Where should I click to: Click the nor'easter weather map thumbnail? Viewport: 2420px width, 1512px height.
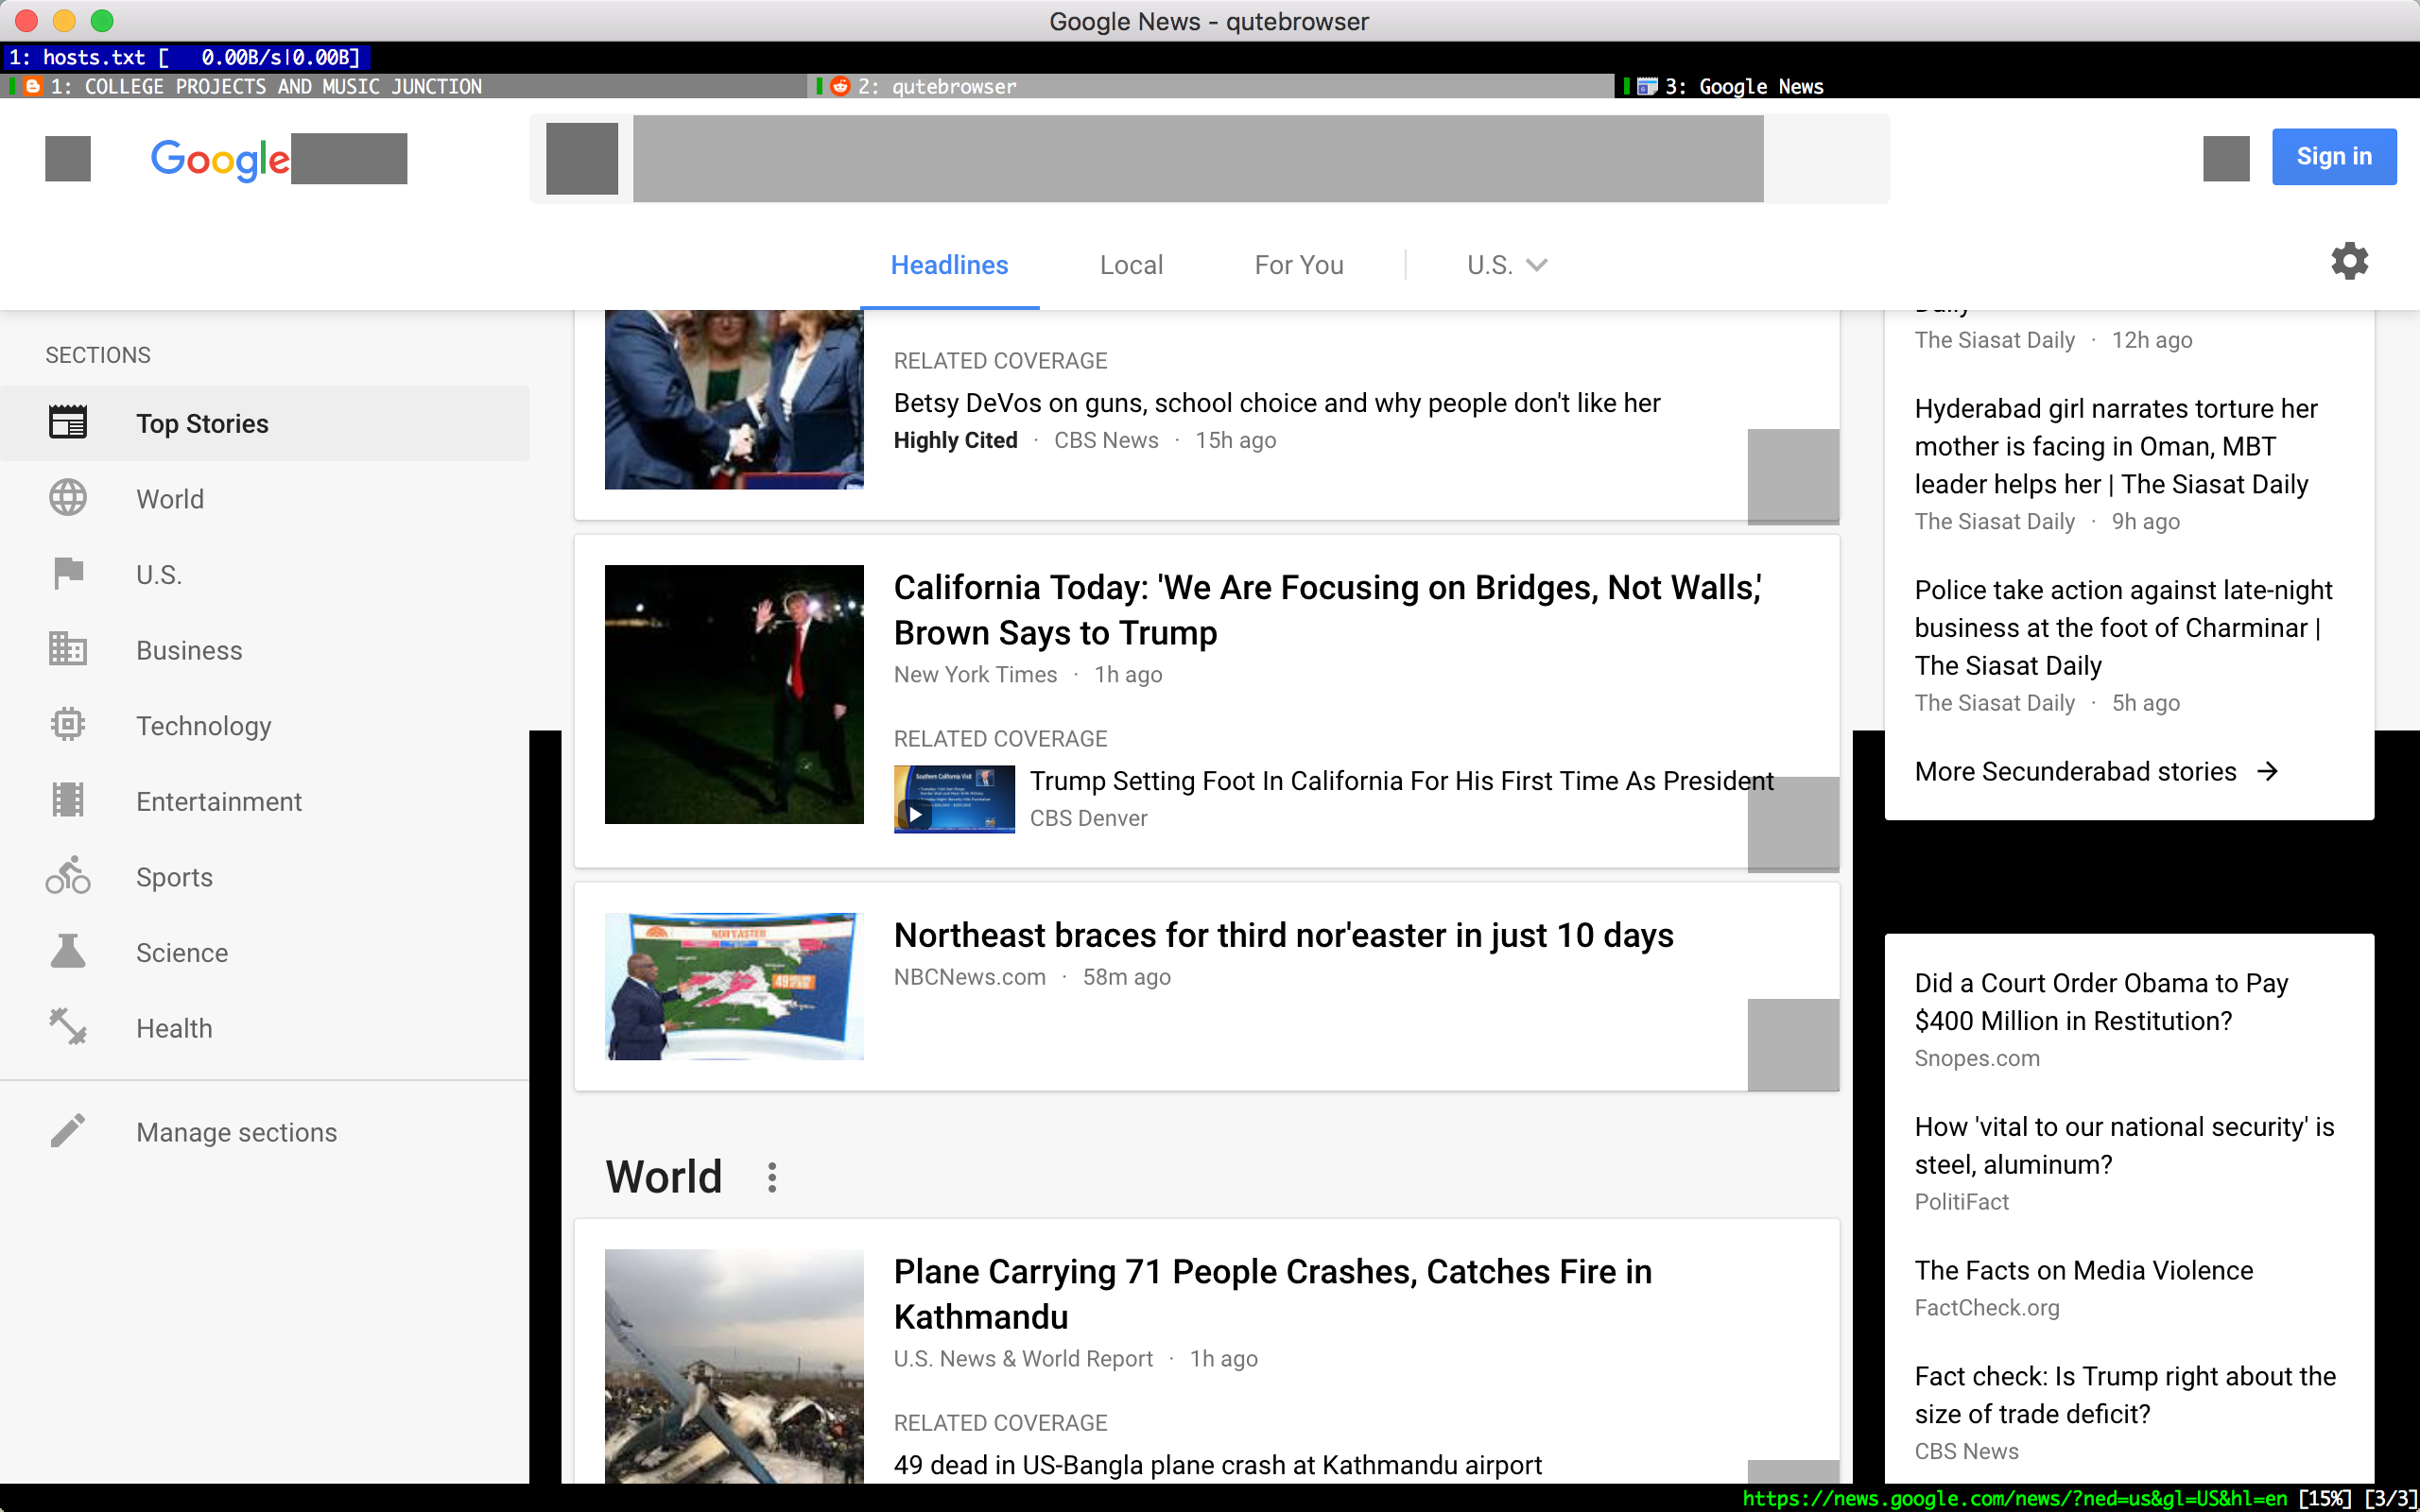[734, 986]
